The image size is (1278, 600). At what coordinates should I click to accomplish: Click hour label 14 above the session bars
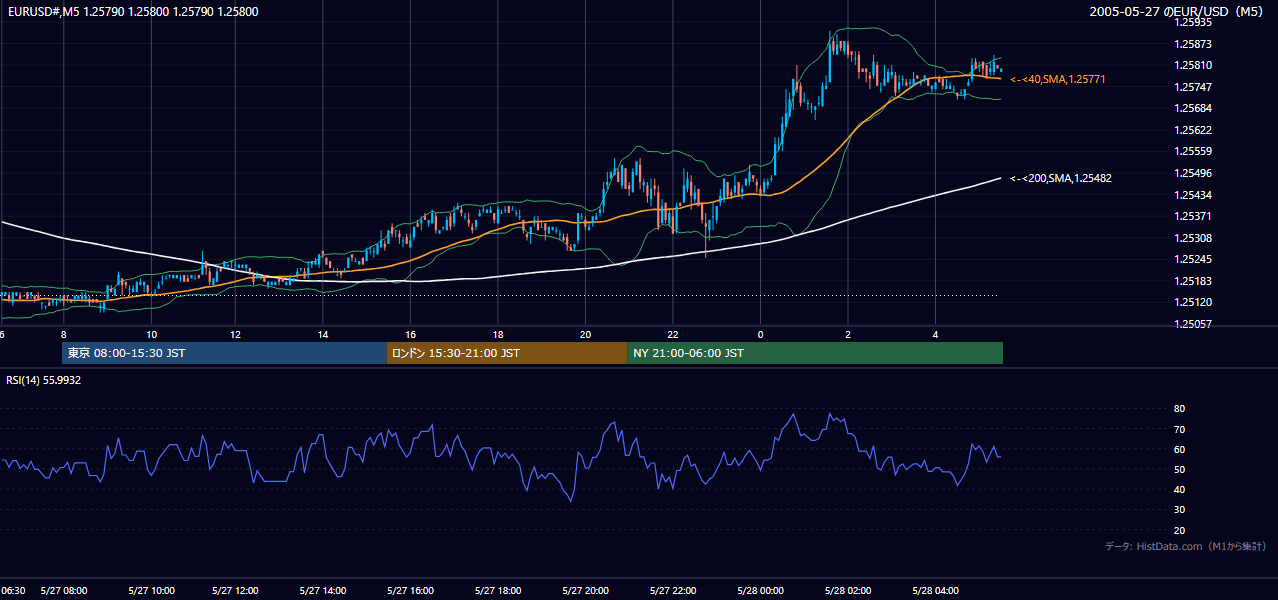[323, 334]
